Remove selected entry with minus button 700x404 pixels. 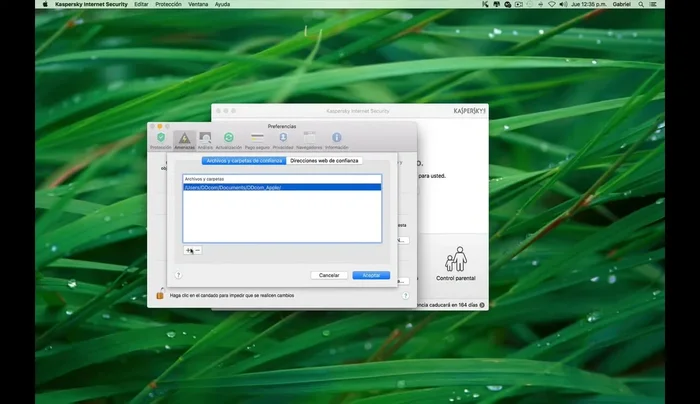[x=198, y=250]
